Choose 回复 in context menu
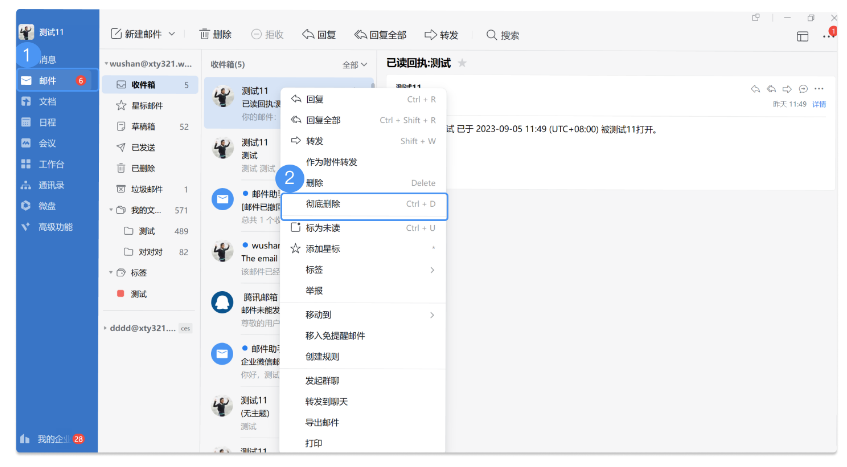This screenshot has height=467, width=847. [x=363, y=99]
